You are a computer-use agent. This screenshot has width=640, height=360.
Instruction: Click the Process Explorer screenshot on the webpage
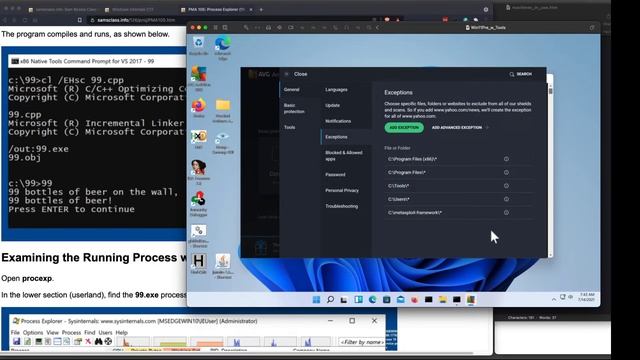199,329
